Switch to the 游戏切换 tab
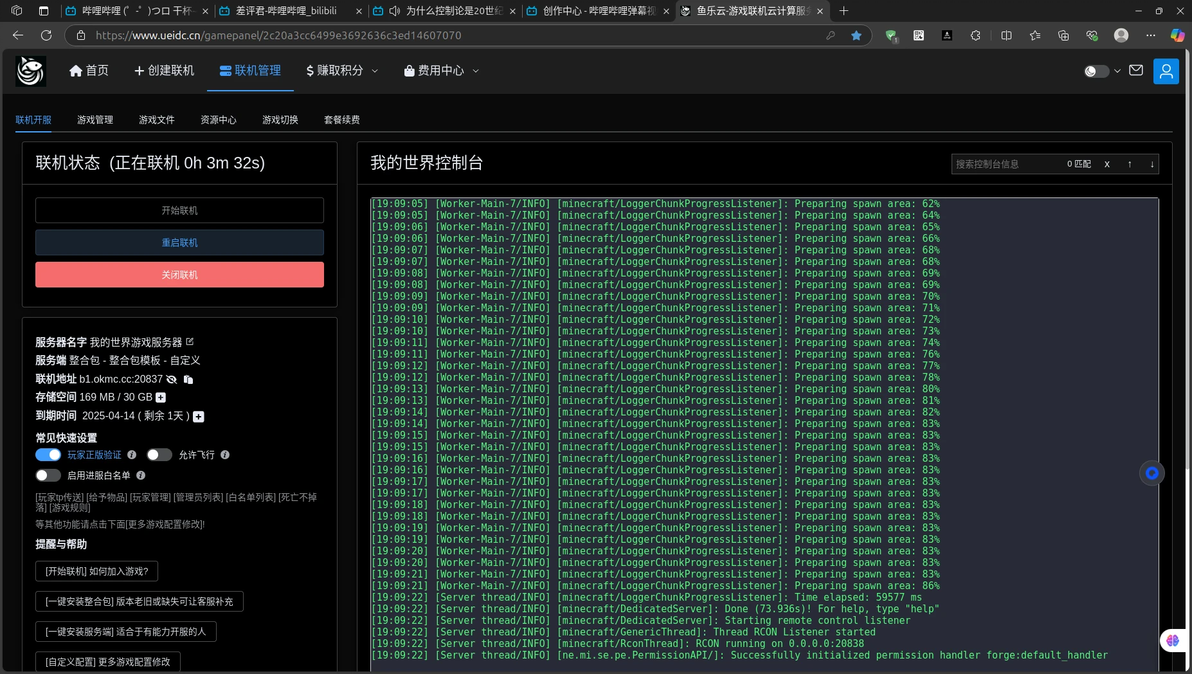The width and height of the screenshot is (1192, 674). [x=280, y=119]
